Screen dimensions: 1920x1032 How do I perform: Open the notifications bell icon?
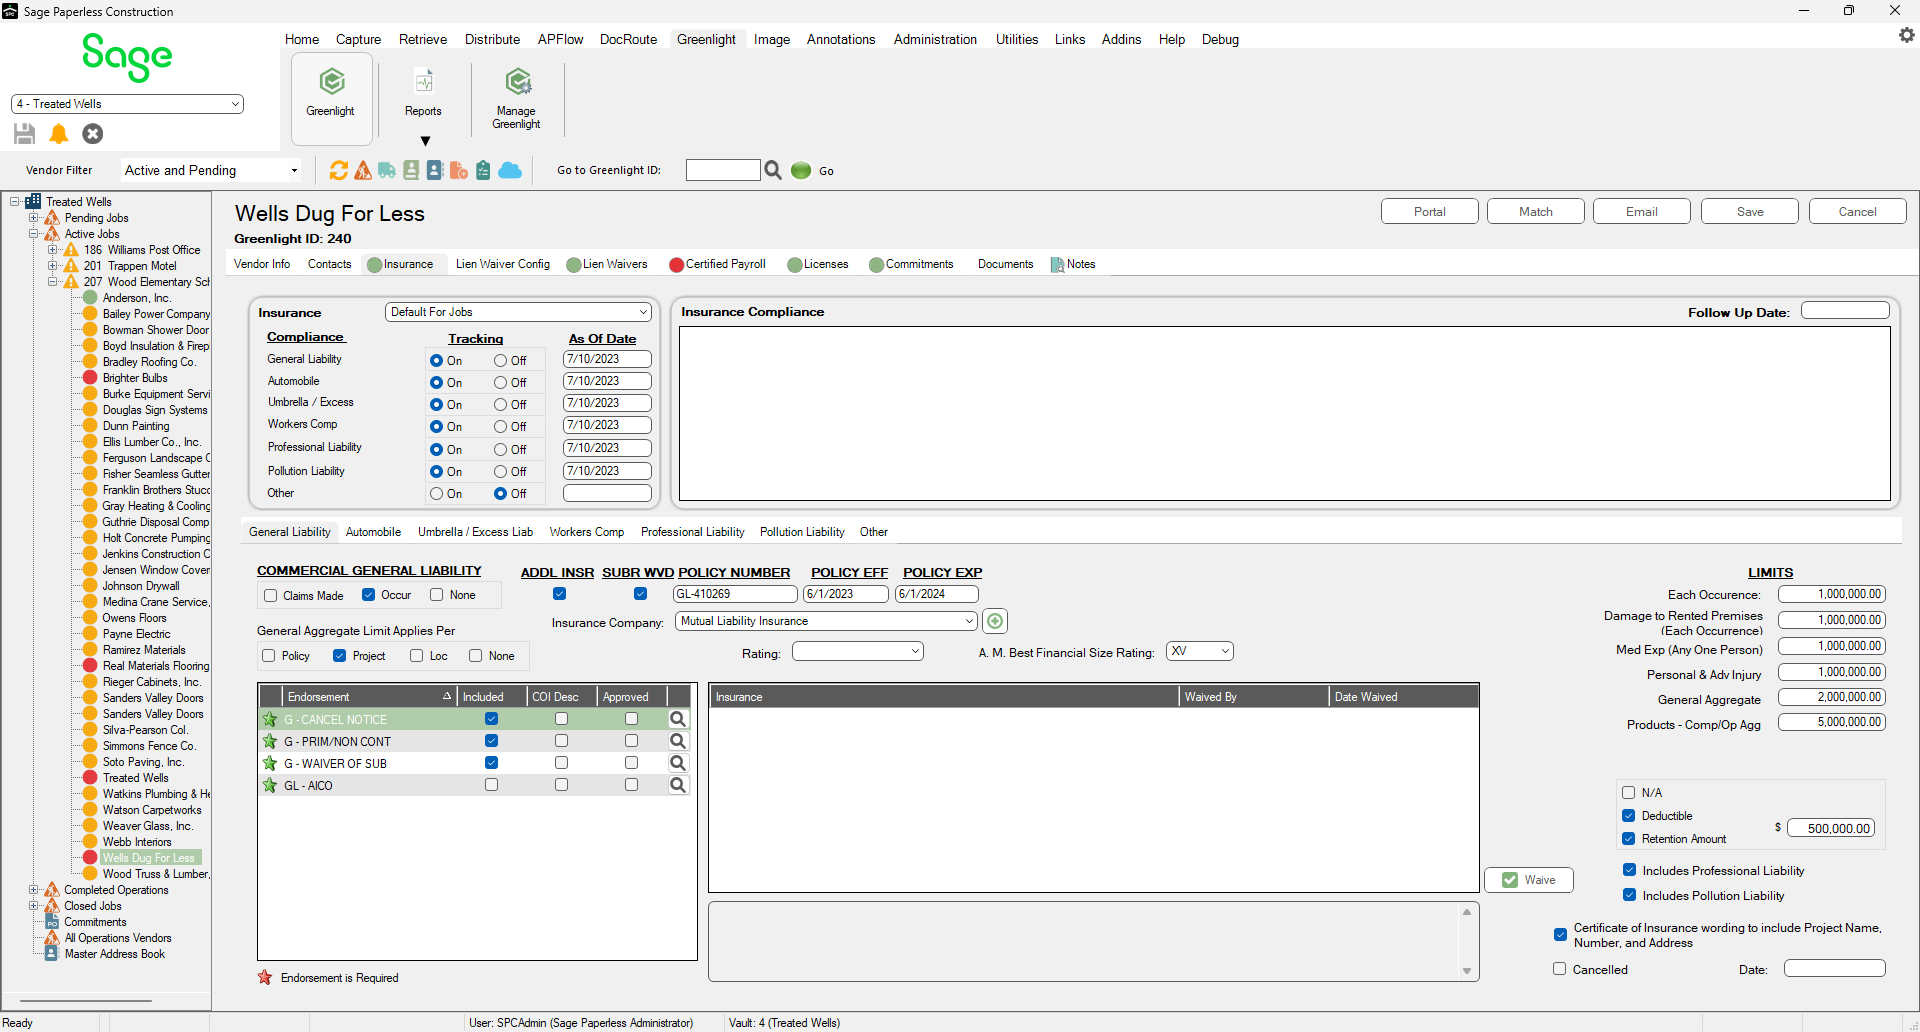59,133
